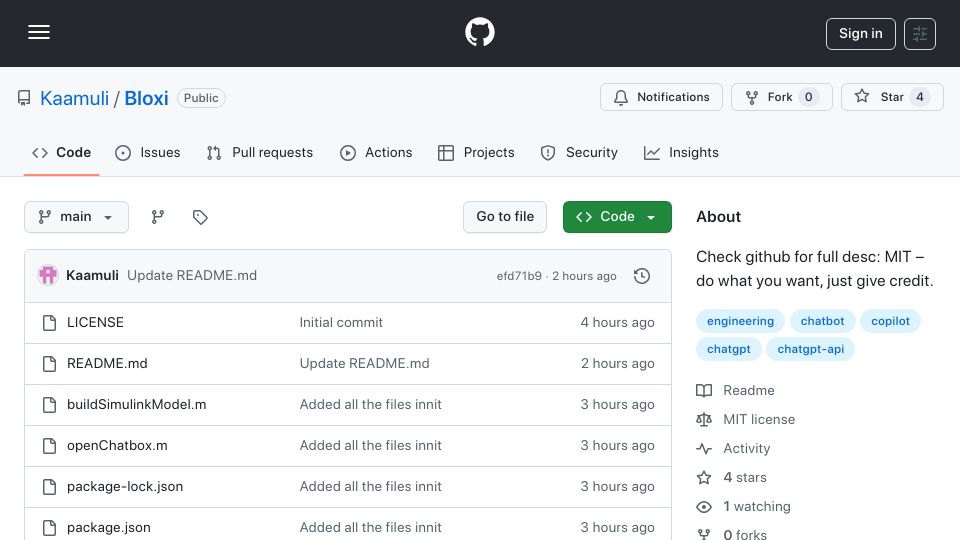Click the eye icon beside 1 watching
Viewport: 960px width, 540px height.
coord(704,507)
